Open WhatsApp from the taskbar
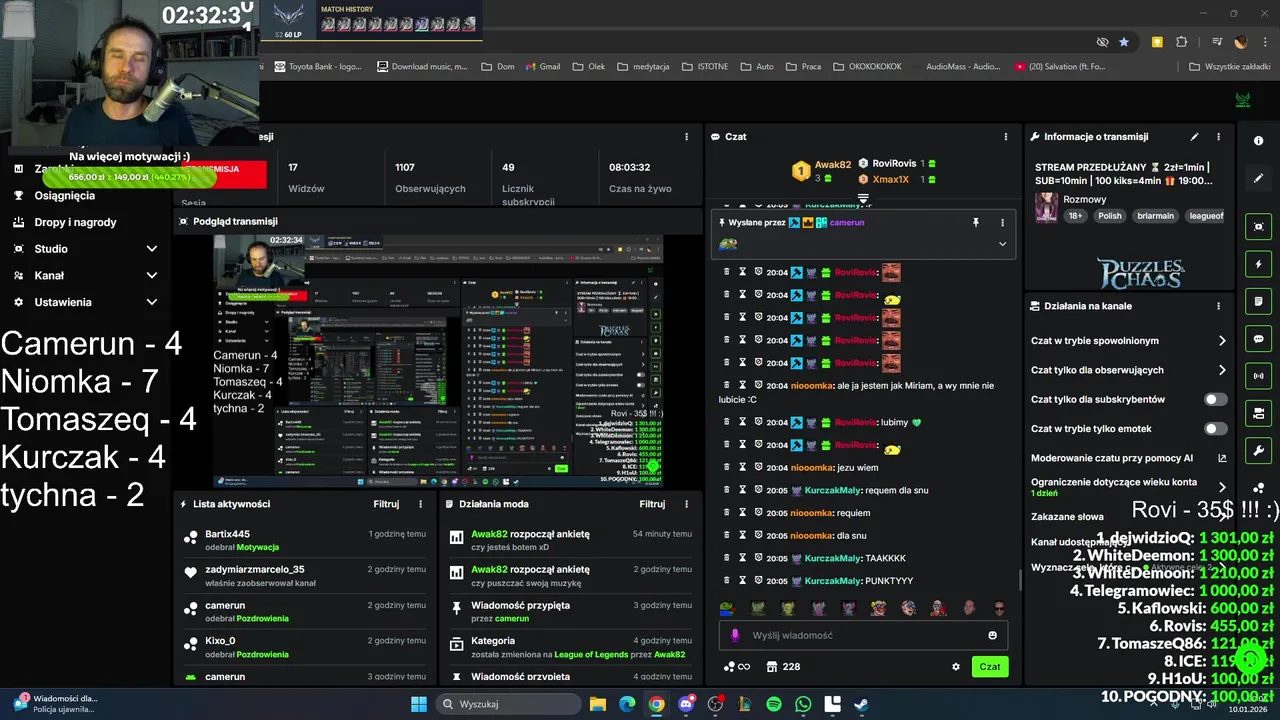Viewport: 1280px width, 720px height. (x=803, y=704)
